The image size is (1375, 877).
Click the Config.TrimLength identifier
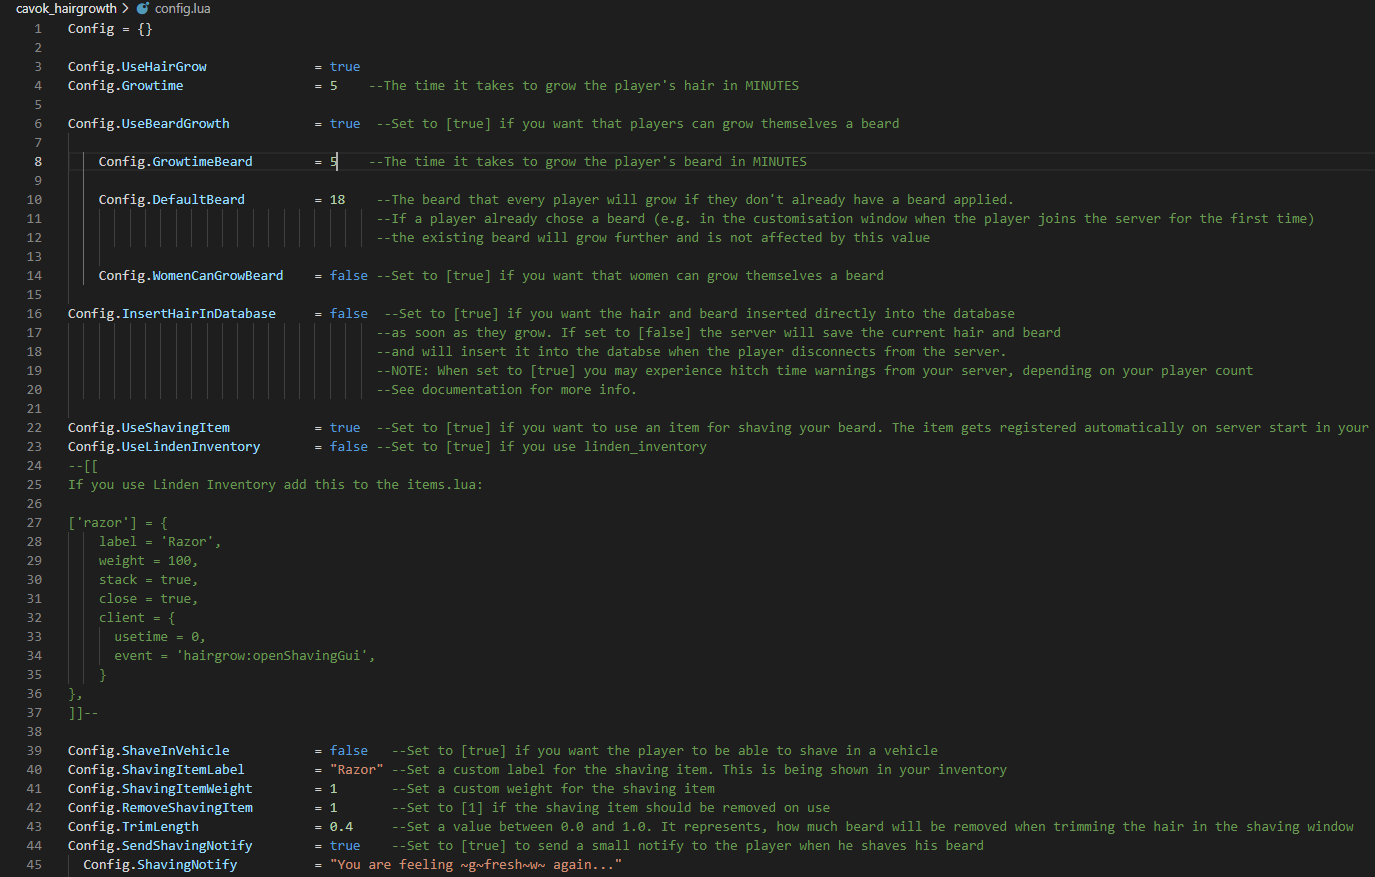[133, 826]
